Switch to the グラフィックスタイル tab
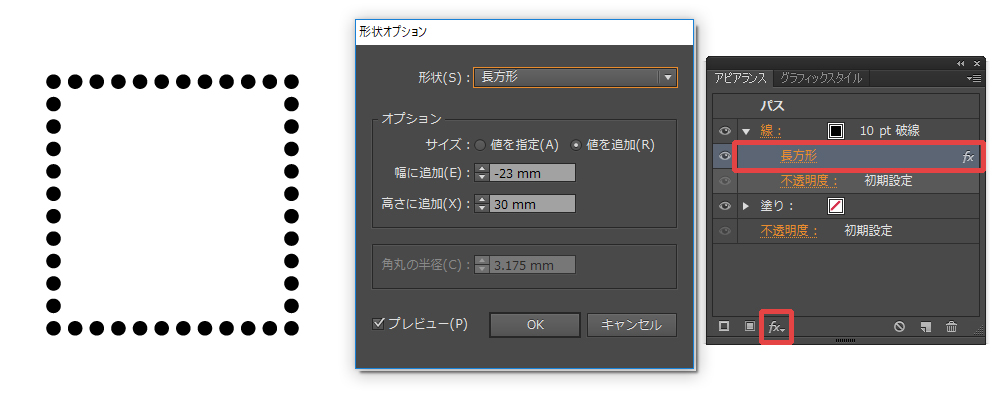The width and height of the screenshot is (1000, 400). tap(821, 77)
